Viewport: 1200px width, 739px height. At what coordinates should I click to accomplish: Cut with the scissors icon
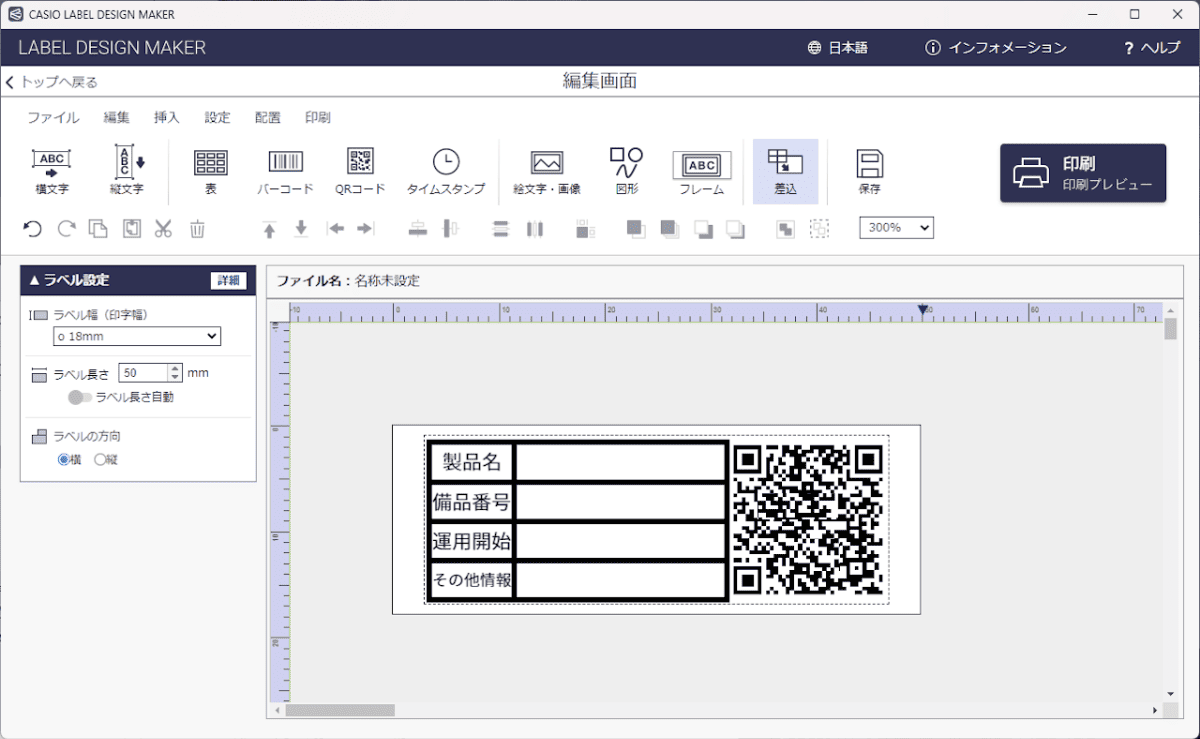tap(164, 229)
